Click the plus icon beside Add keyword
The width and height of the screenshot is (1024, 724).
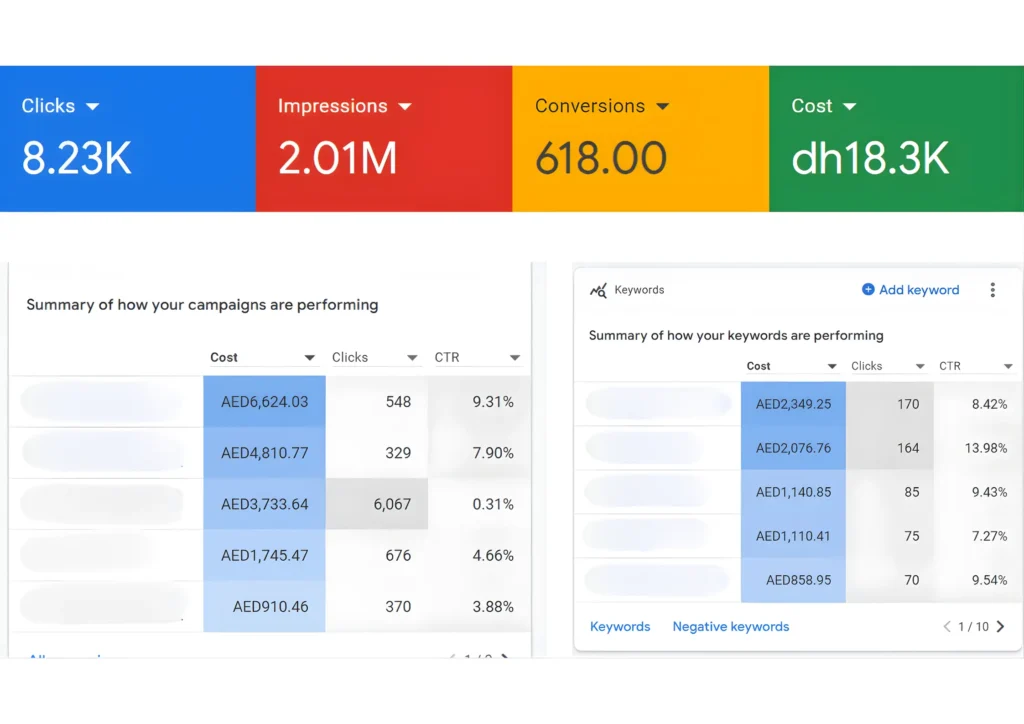[x=868, y=290]
